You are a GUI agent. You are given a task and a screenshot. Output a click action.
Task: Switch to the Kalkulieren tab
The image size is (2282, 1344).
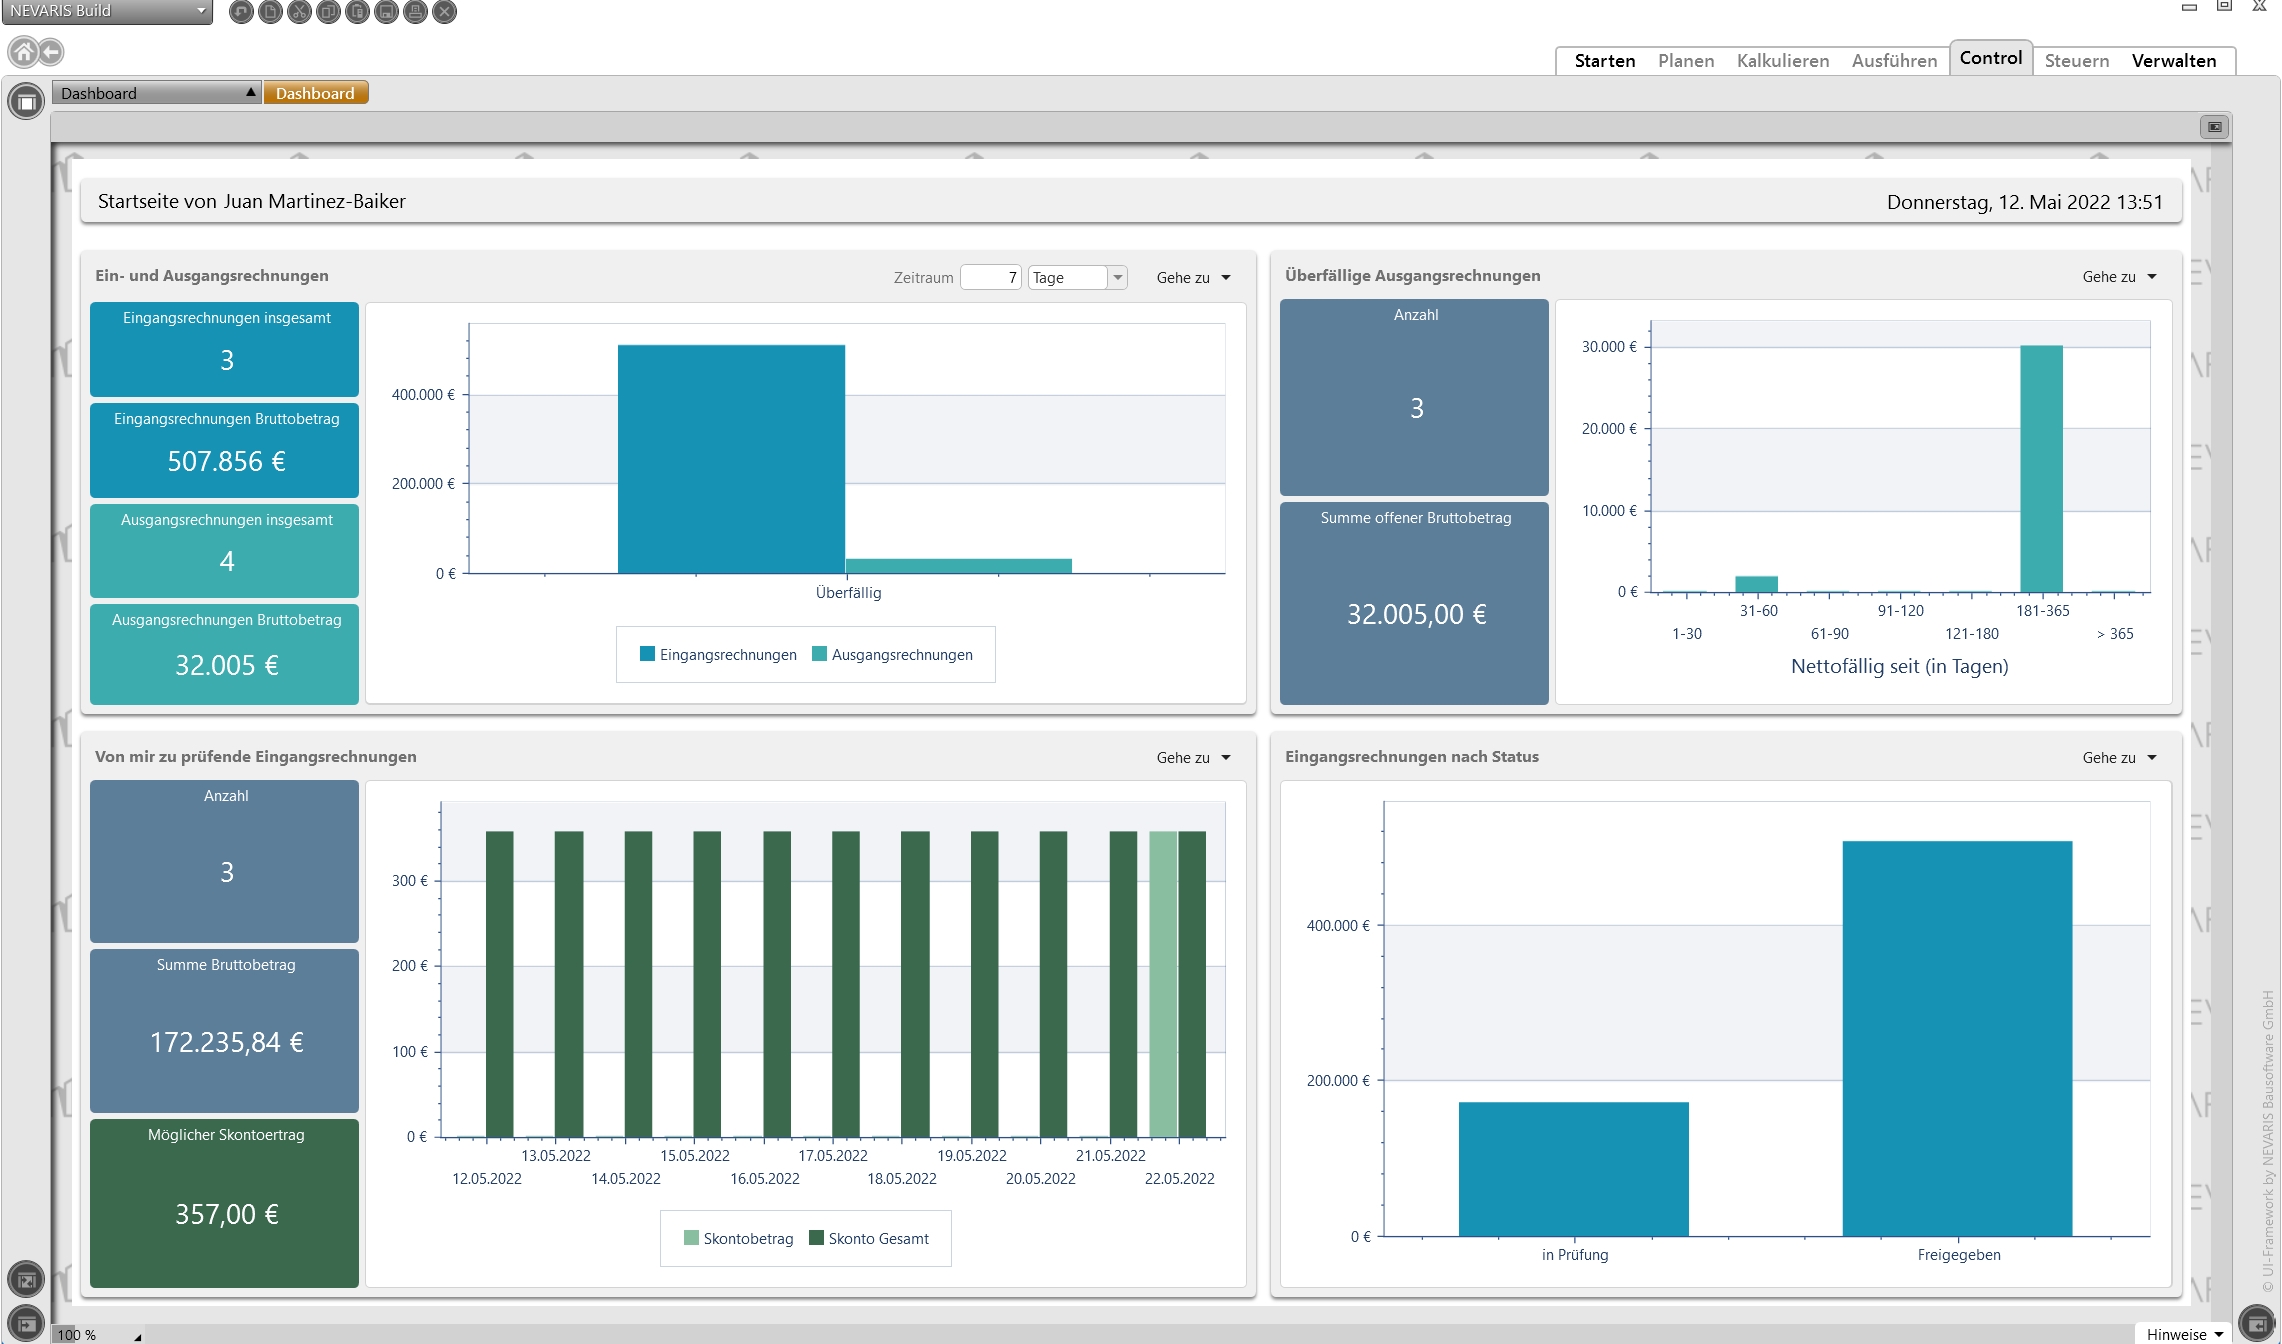coord(1782,61)
